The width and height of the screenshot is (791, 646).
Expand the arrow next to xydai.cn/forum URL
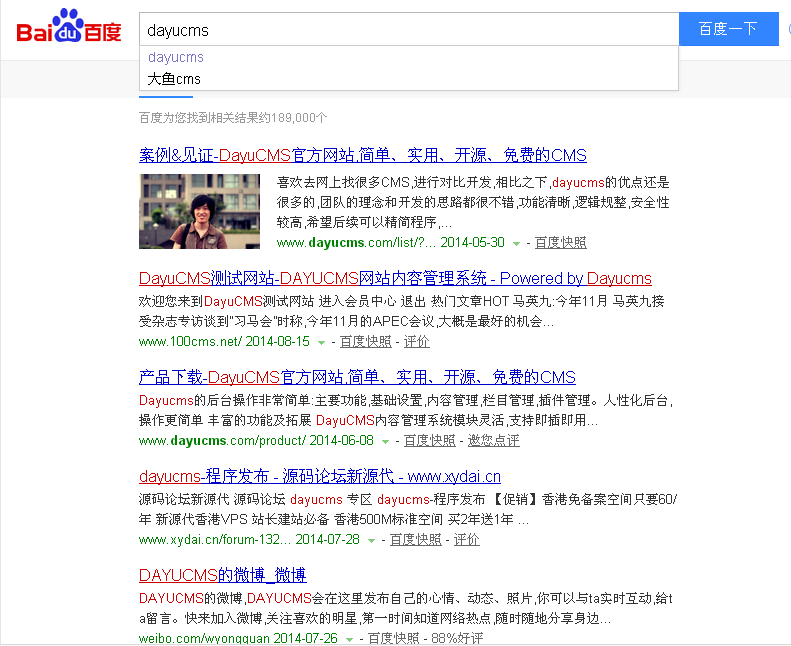click(x=371, y=540)
